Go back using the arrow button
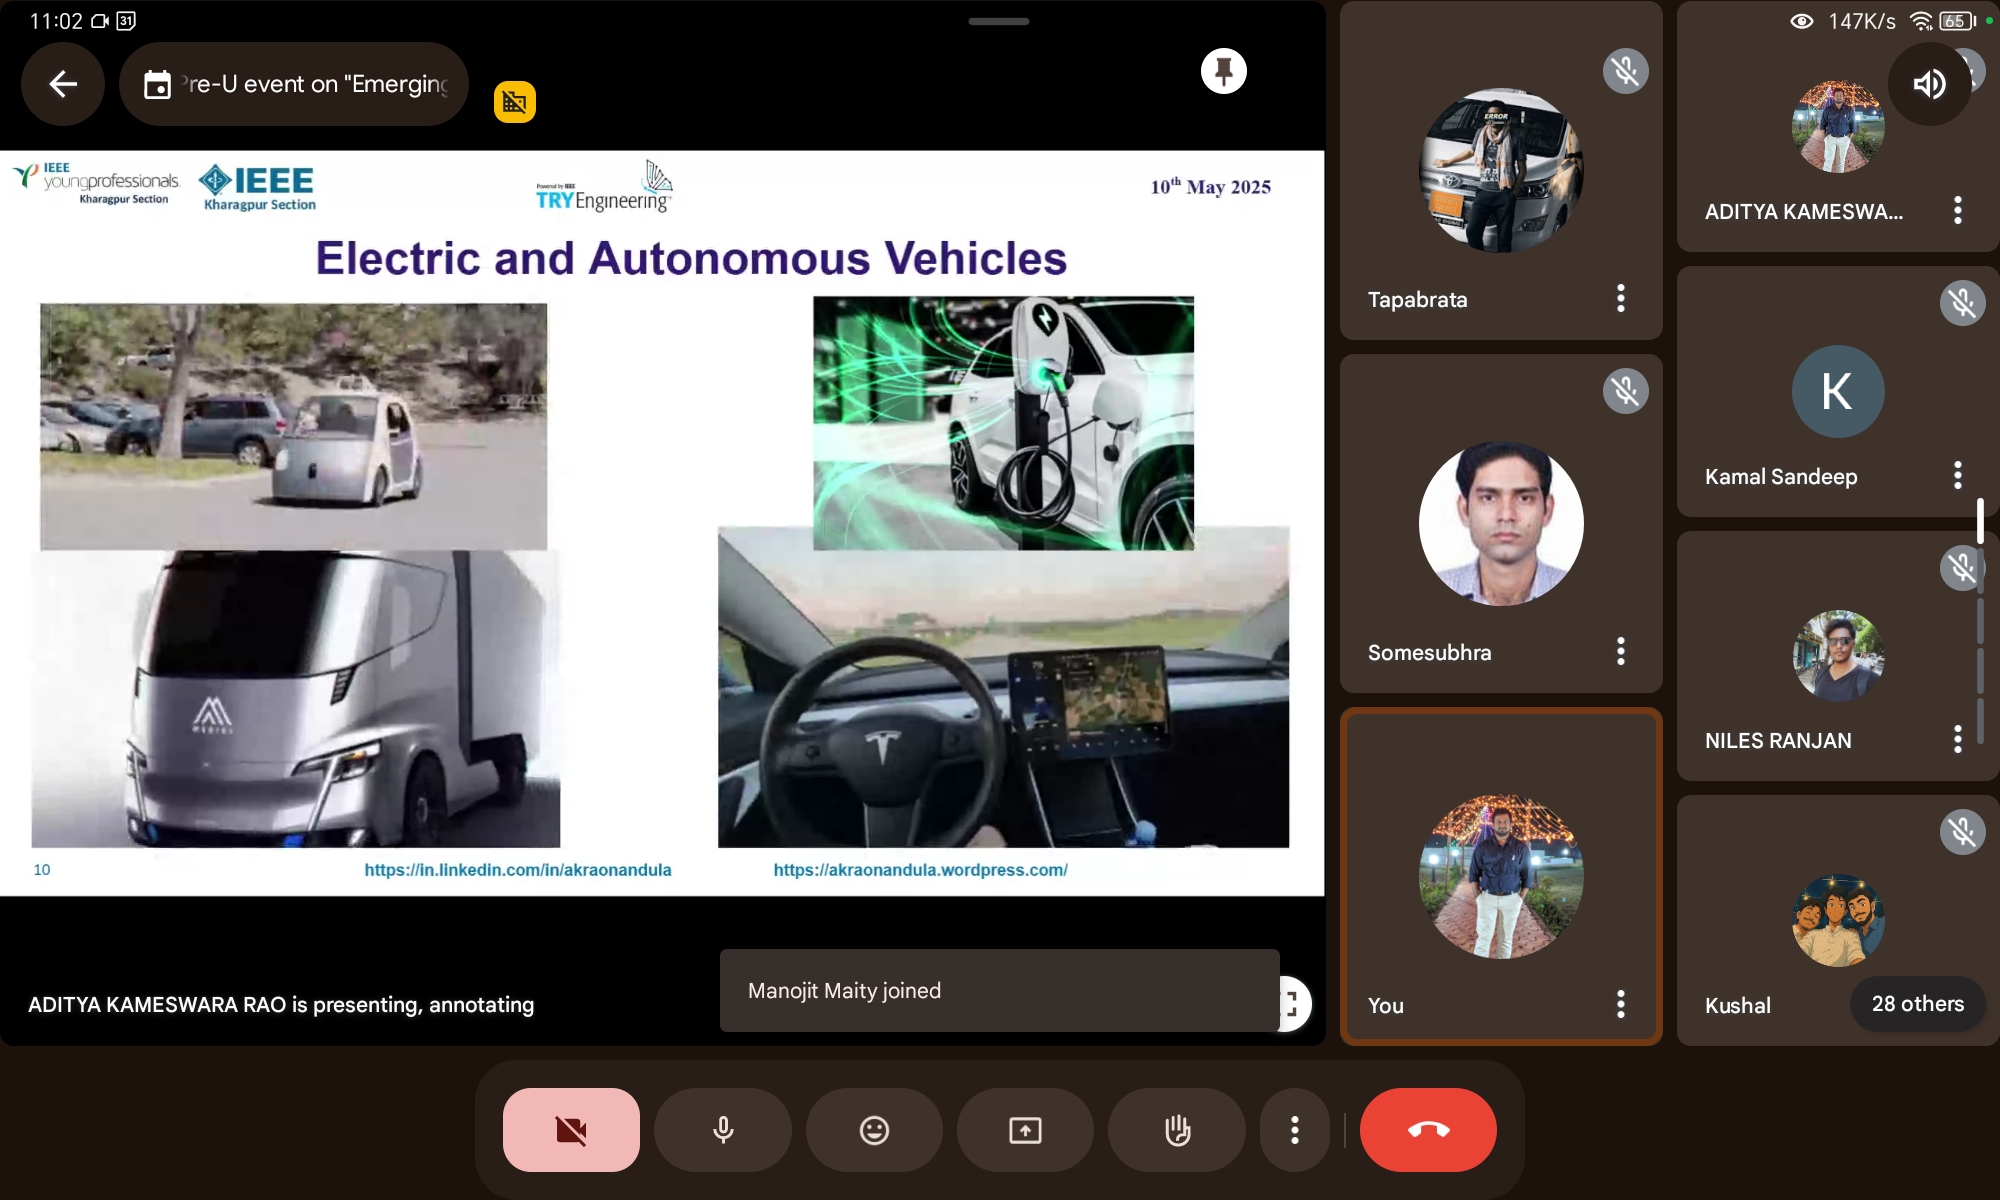 [x=63, y=84]
